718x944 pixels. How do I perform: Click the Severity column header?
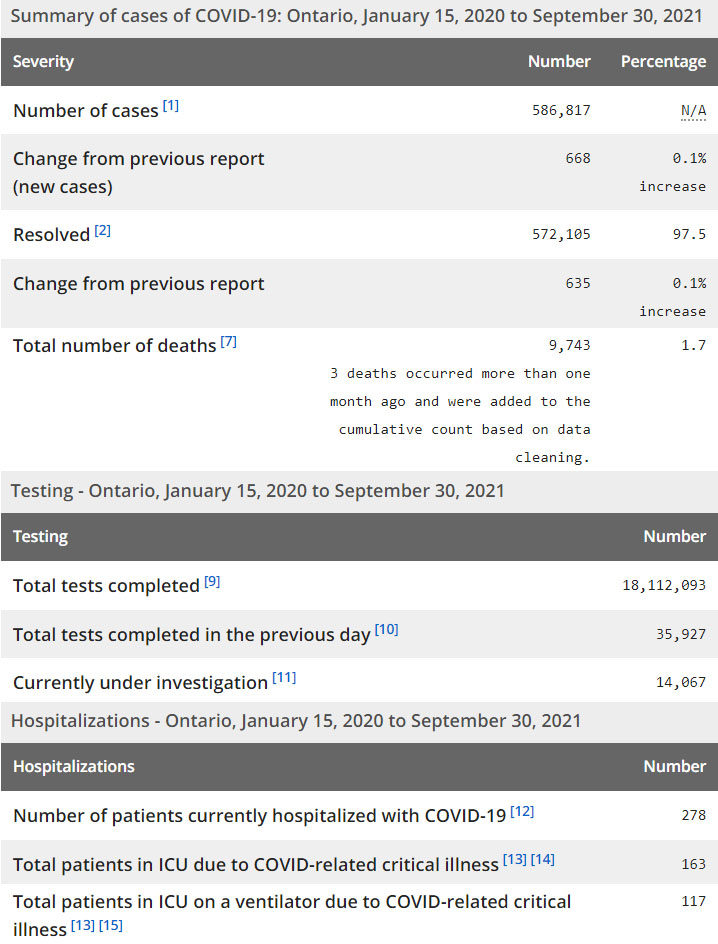click(44, 62)
